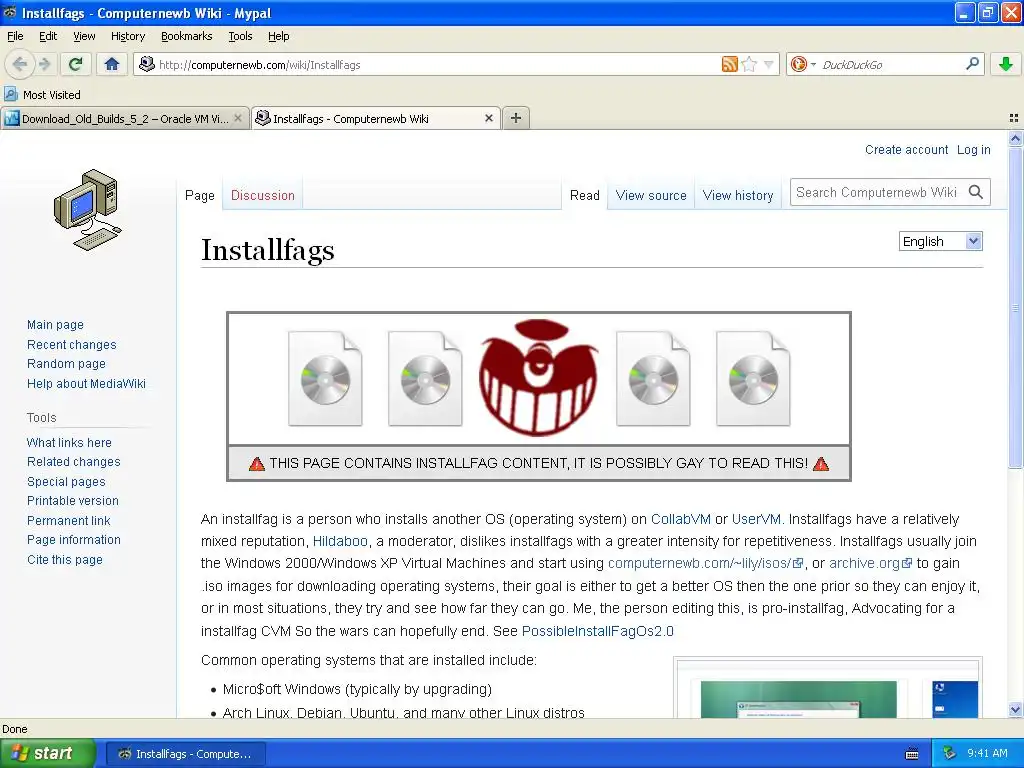1024x768 pixels.
Task: Follow the UserVM link
Action: pos(756,519)
